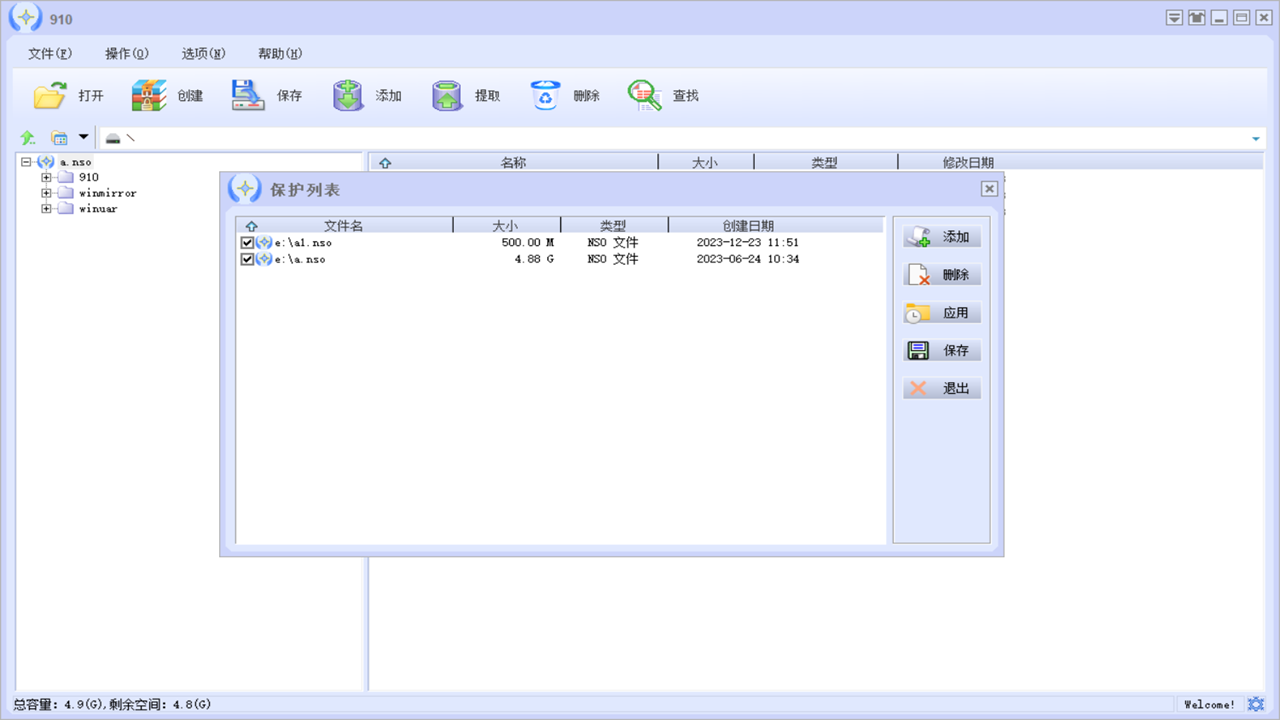The height and width of the screenshot is (720, 1280).
Task: Open search with the 查找 (Find) icon
Action: pyautogui.click(x=644, y=94)
